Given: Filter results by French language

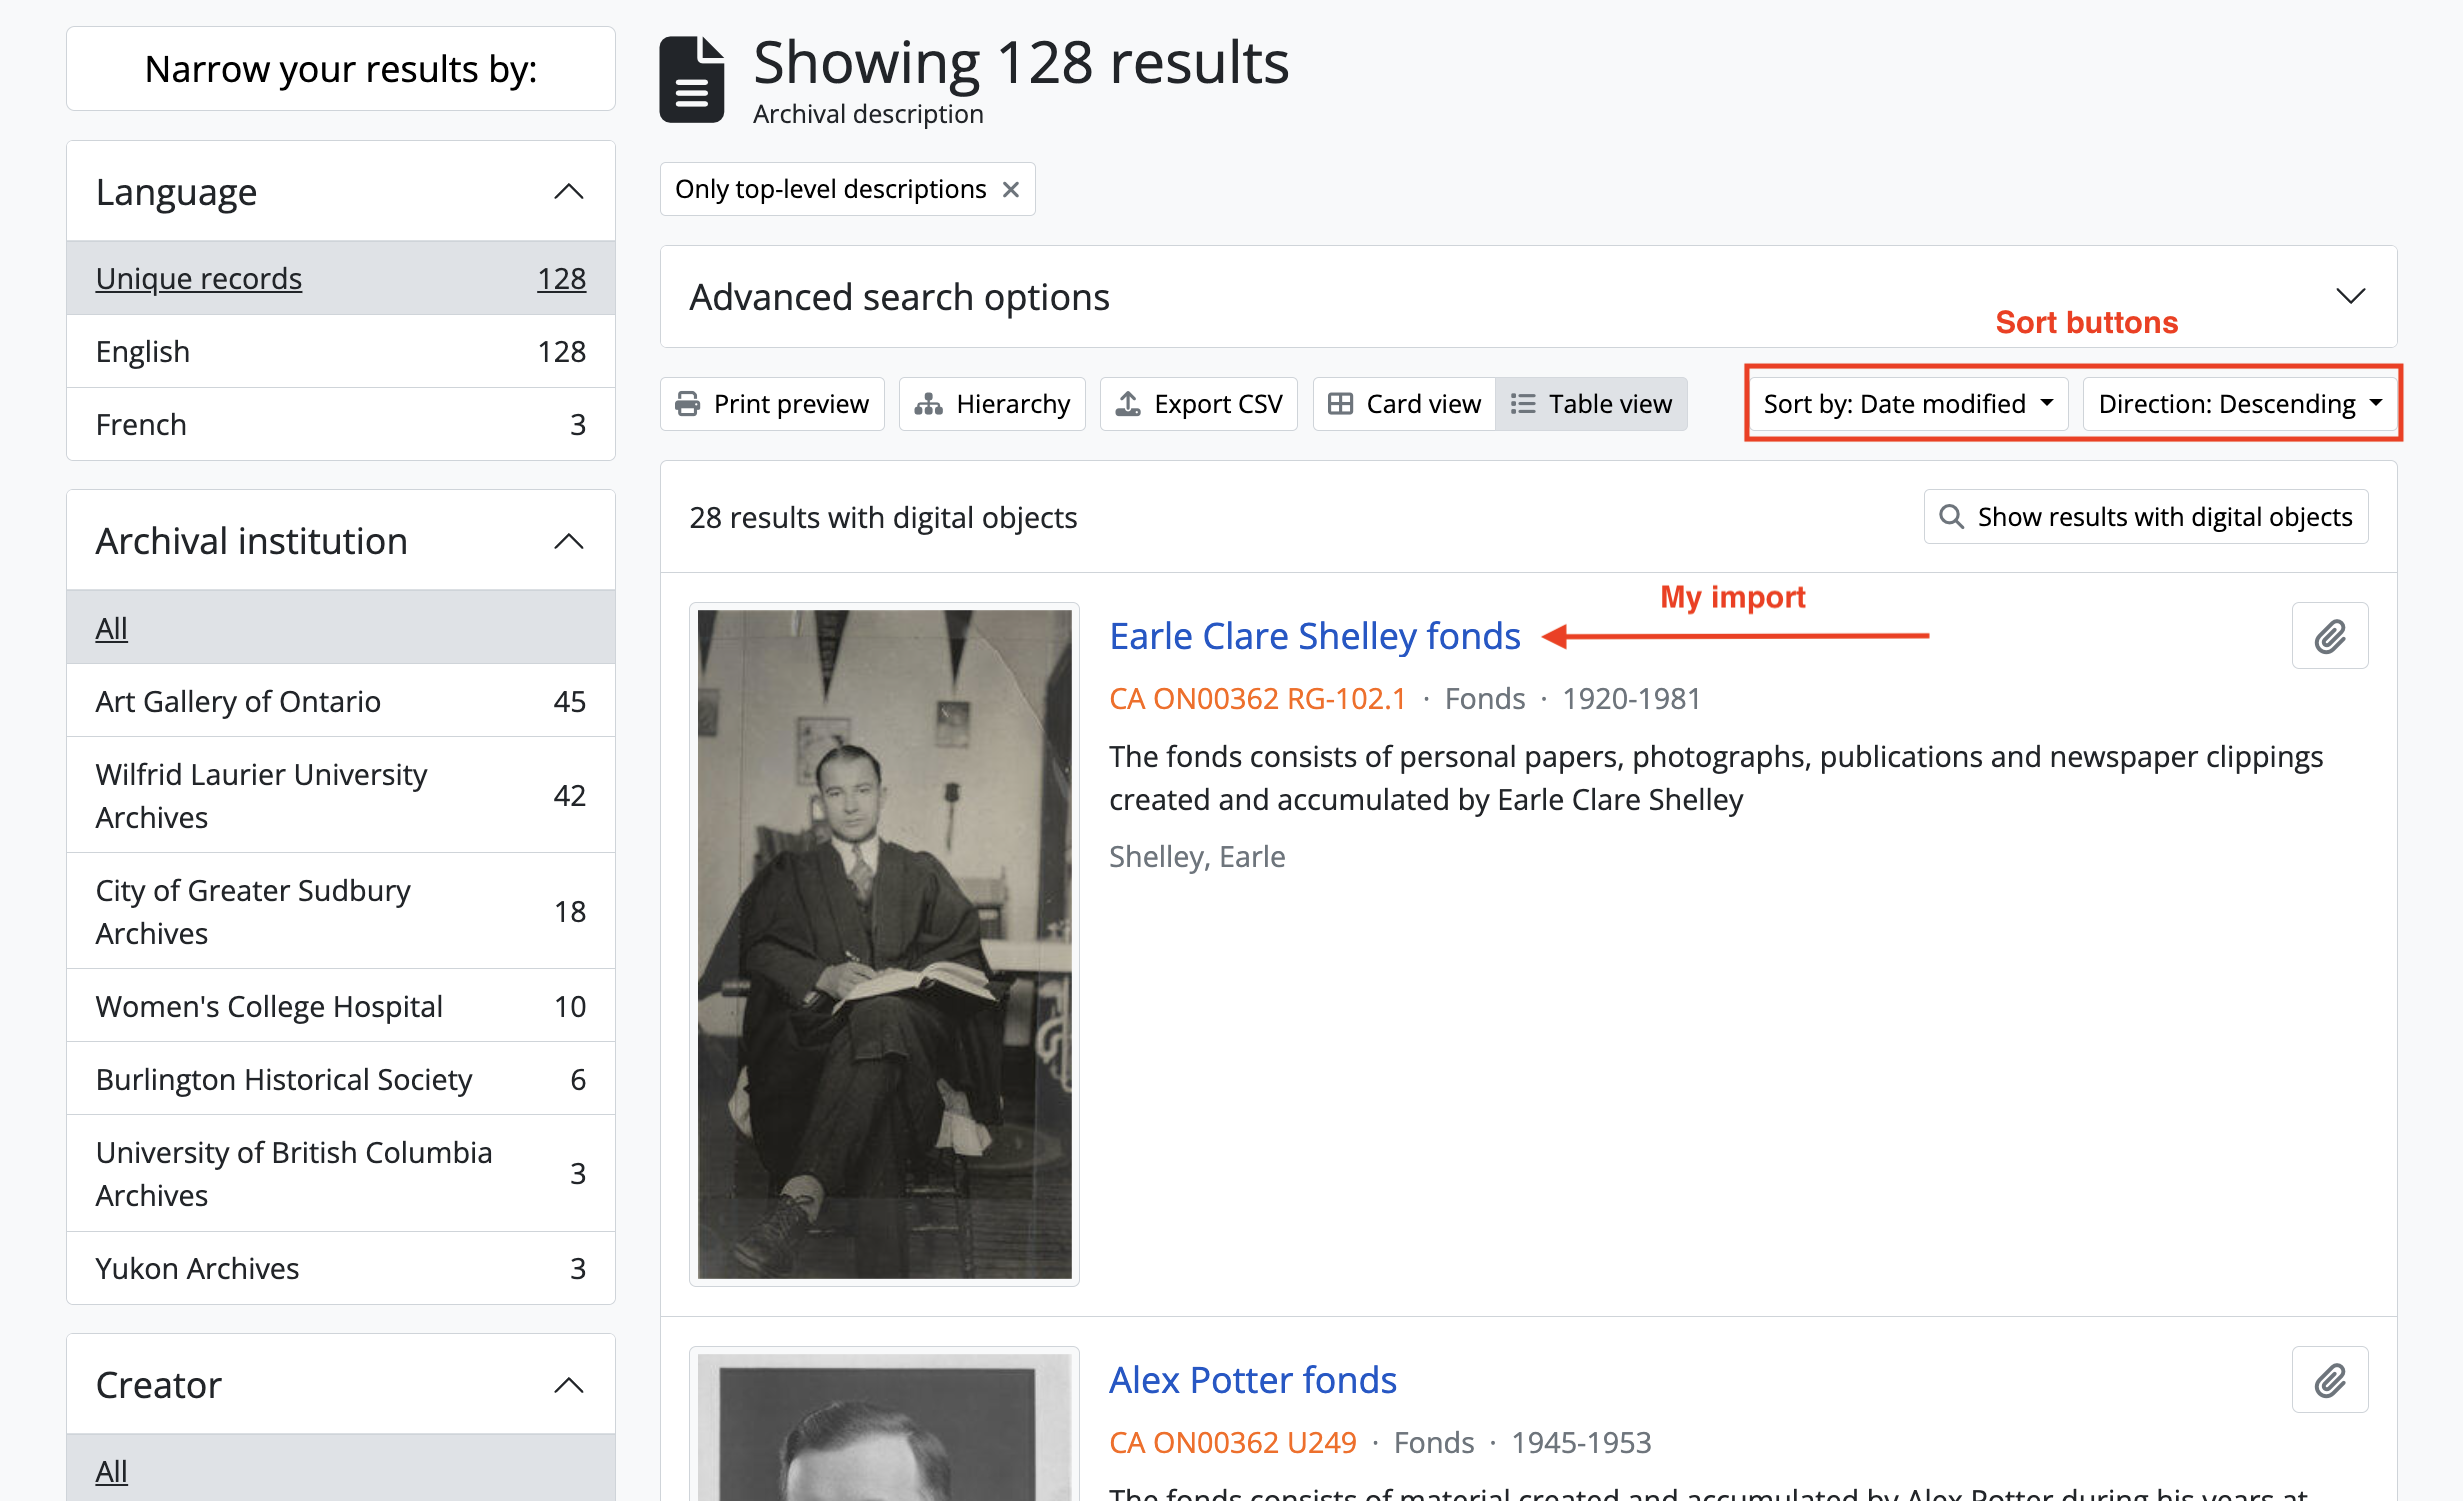Looking at the screenshot, I should pyautogui.click(x=141, y=424).
